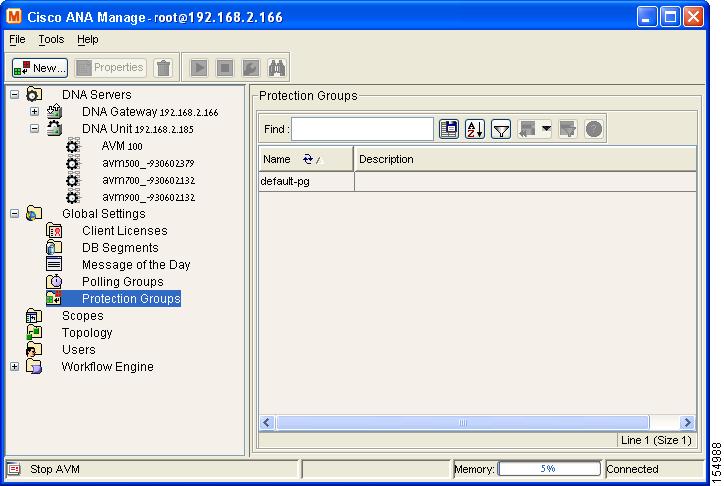Screen dimensions: 724x486
Task: Select the default-pg table row
Action: click(477, 181)
